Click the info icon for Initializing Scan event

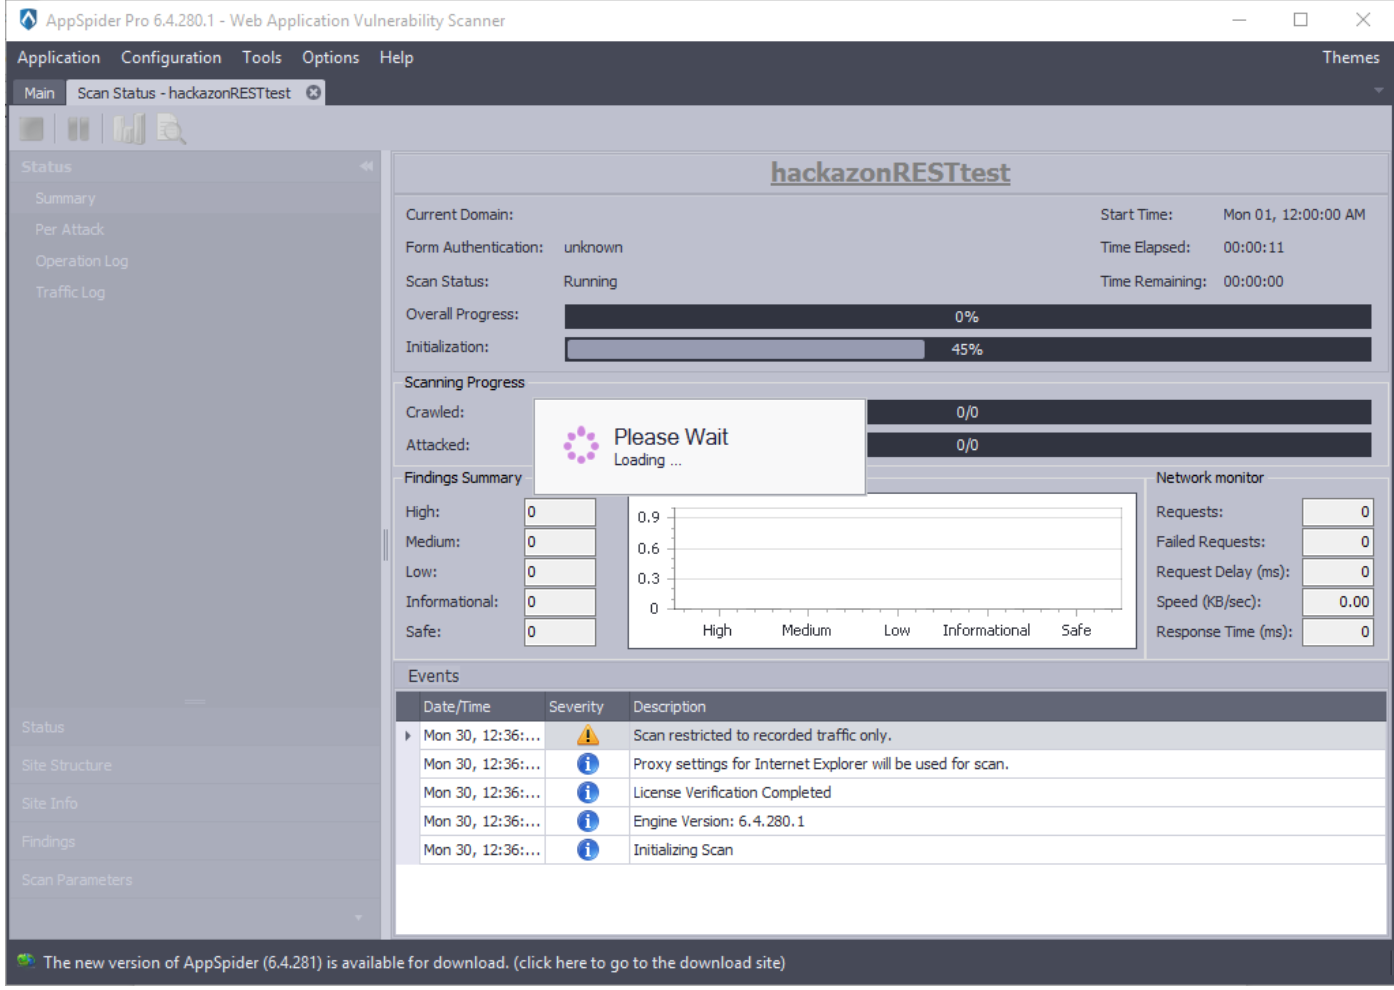coord(588,850)
